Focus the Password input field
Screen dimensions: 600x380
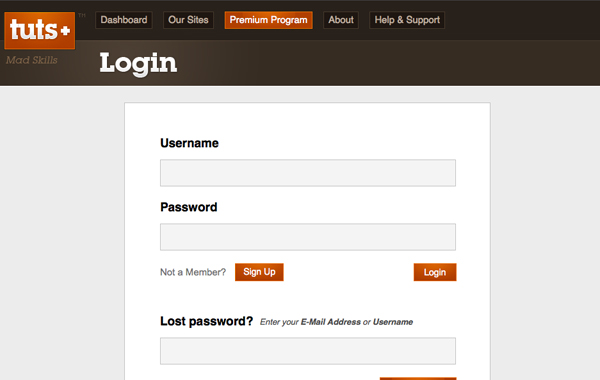tap(308, 237)
